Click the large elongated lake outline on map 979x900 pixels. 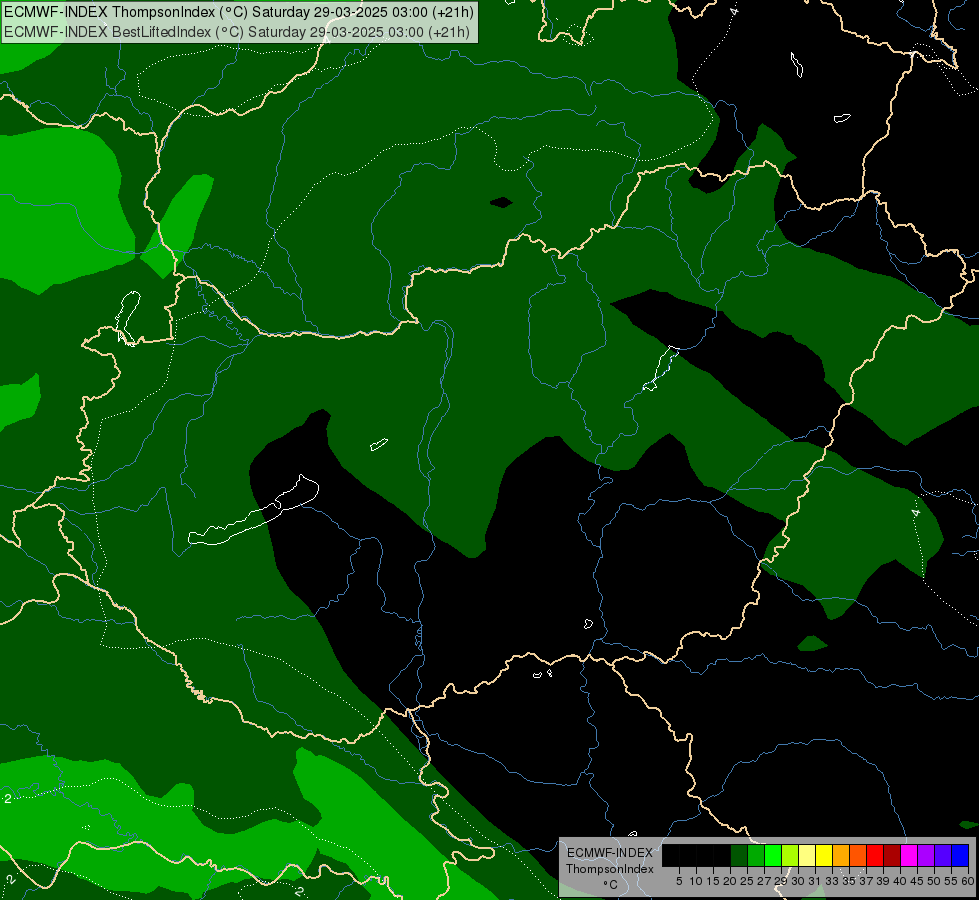click(254, 510)
